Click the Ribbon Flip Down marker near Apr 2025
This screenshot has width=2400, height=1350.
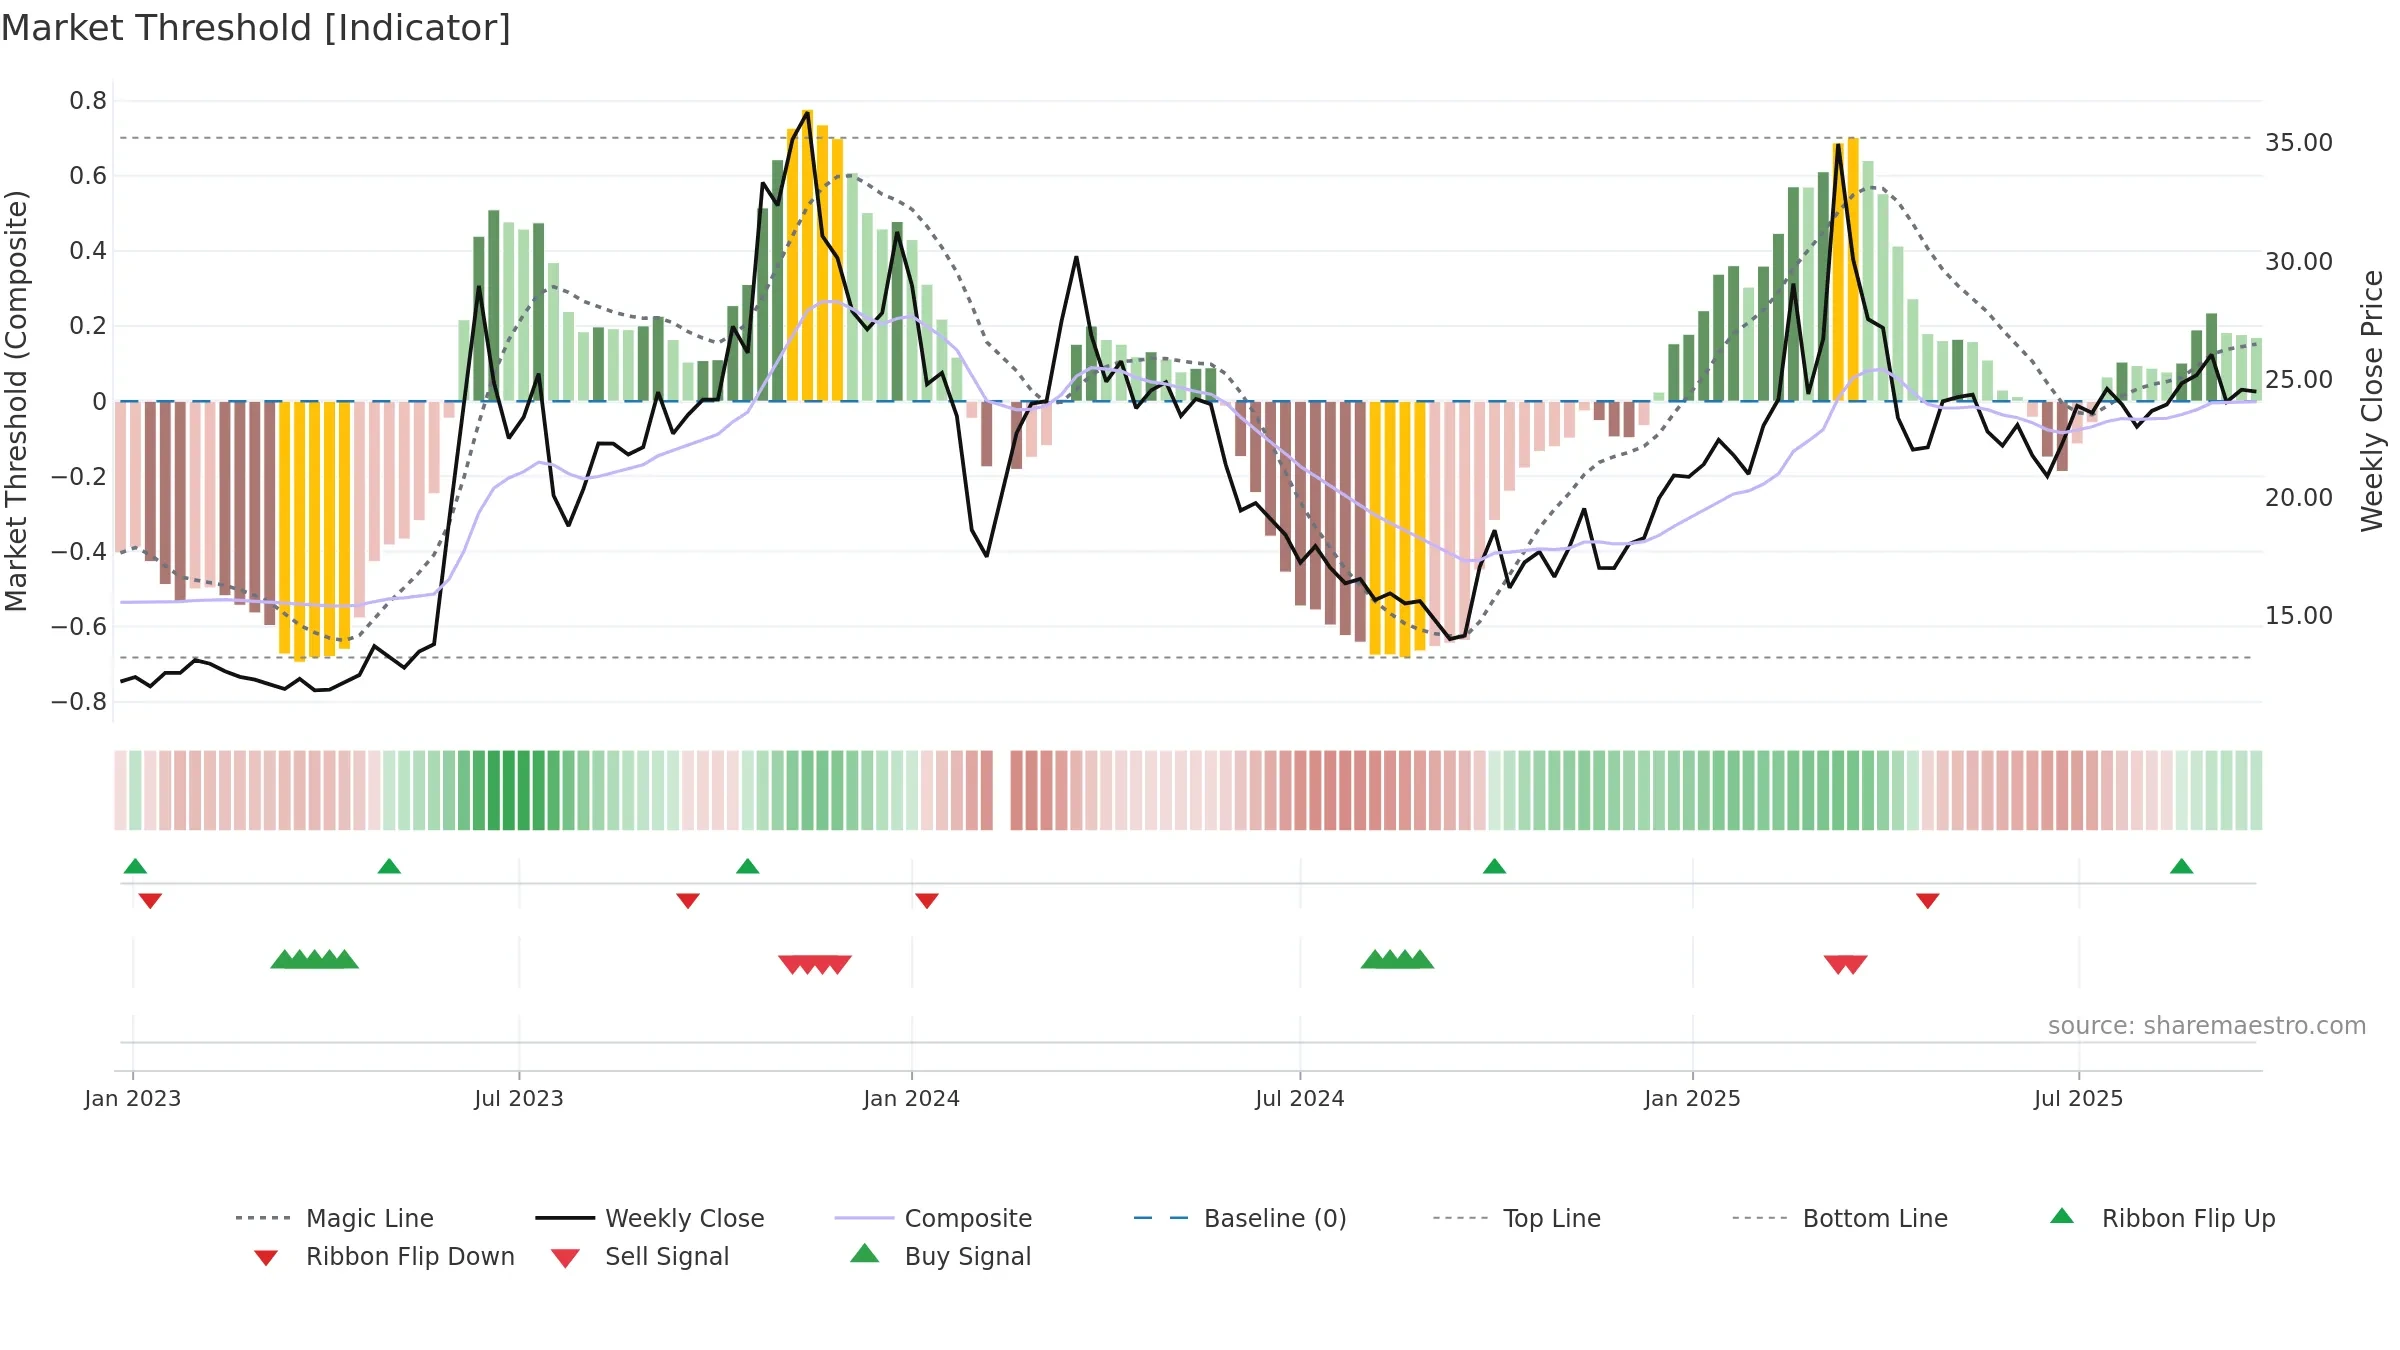tap(1928, 901)
